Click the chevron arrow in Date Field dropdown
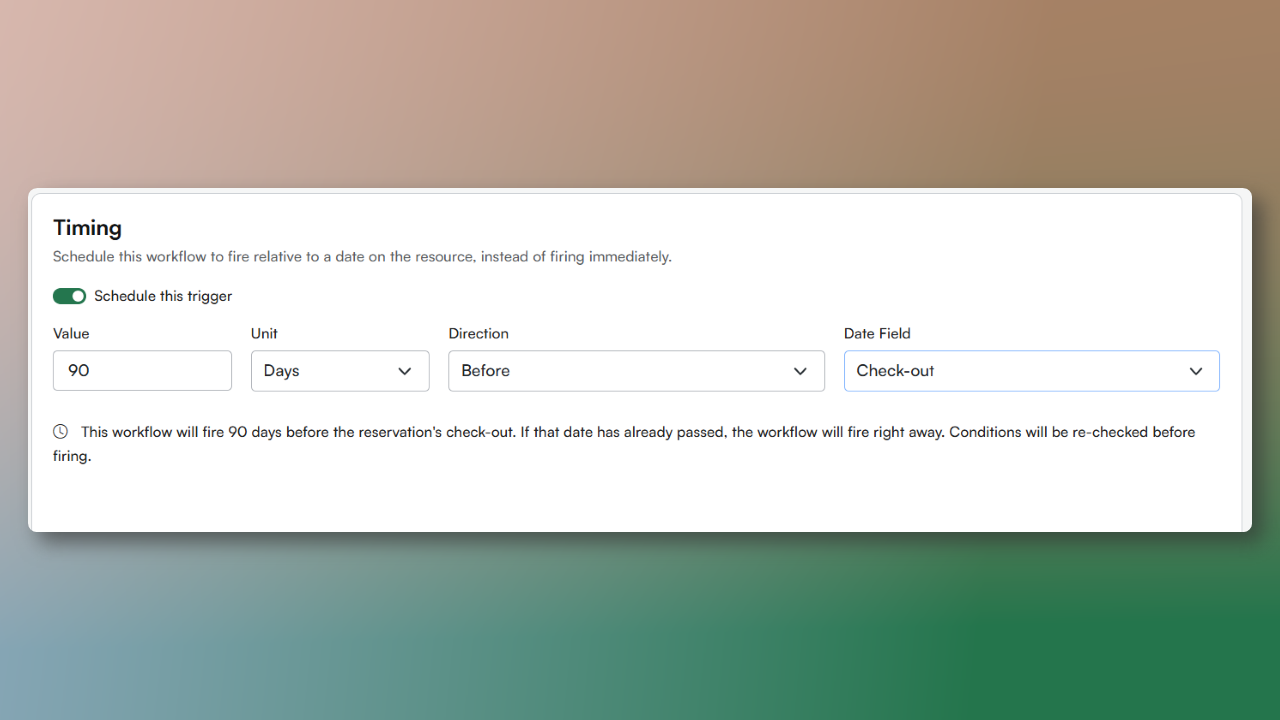The height and width of the screenshot is (720, 1280). (x=1196, y=371)
